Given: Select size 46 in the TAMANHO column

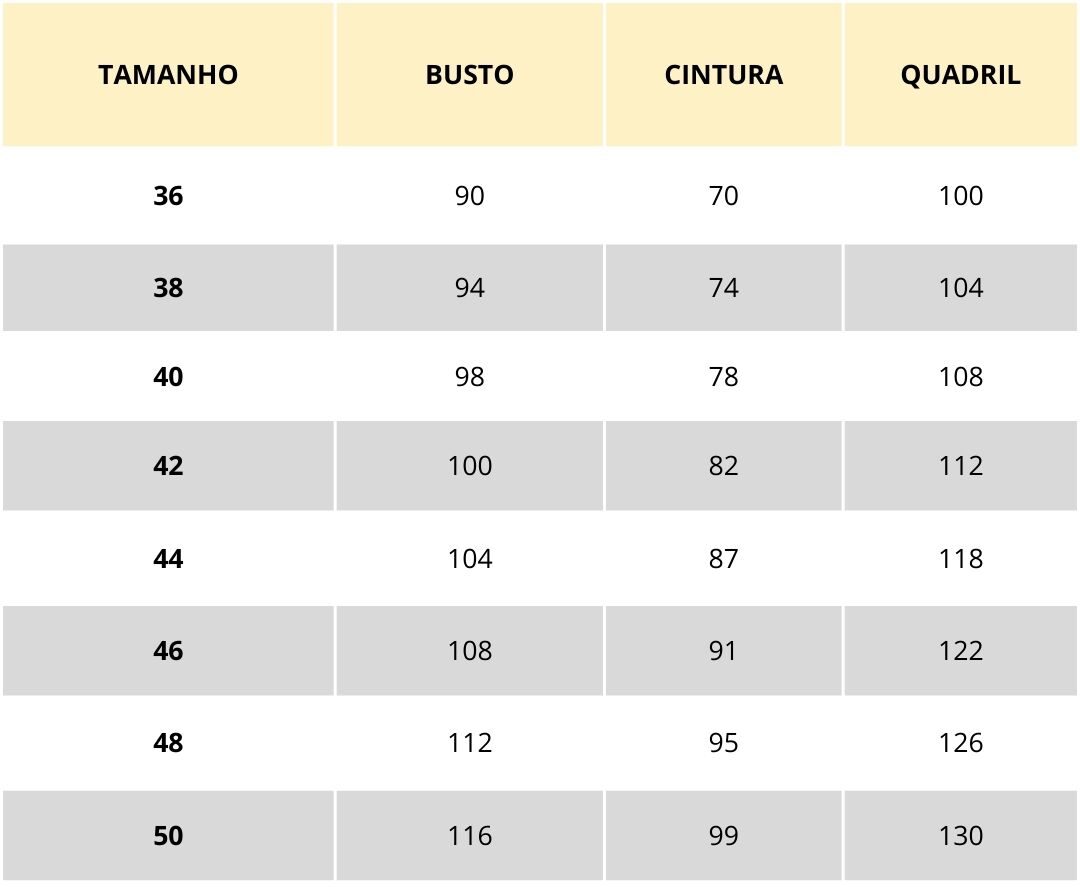Looking at the screenshot, I should pos(168,651).
